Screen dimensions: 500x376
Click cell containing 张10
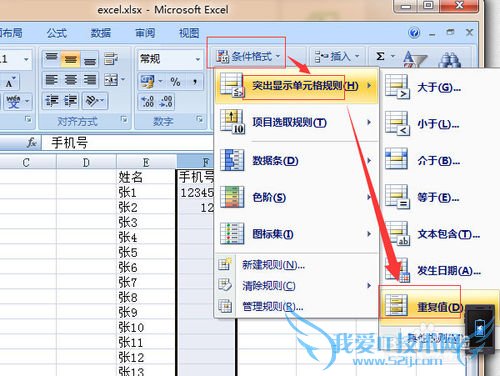click(146, 327)
